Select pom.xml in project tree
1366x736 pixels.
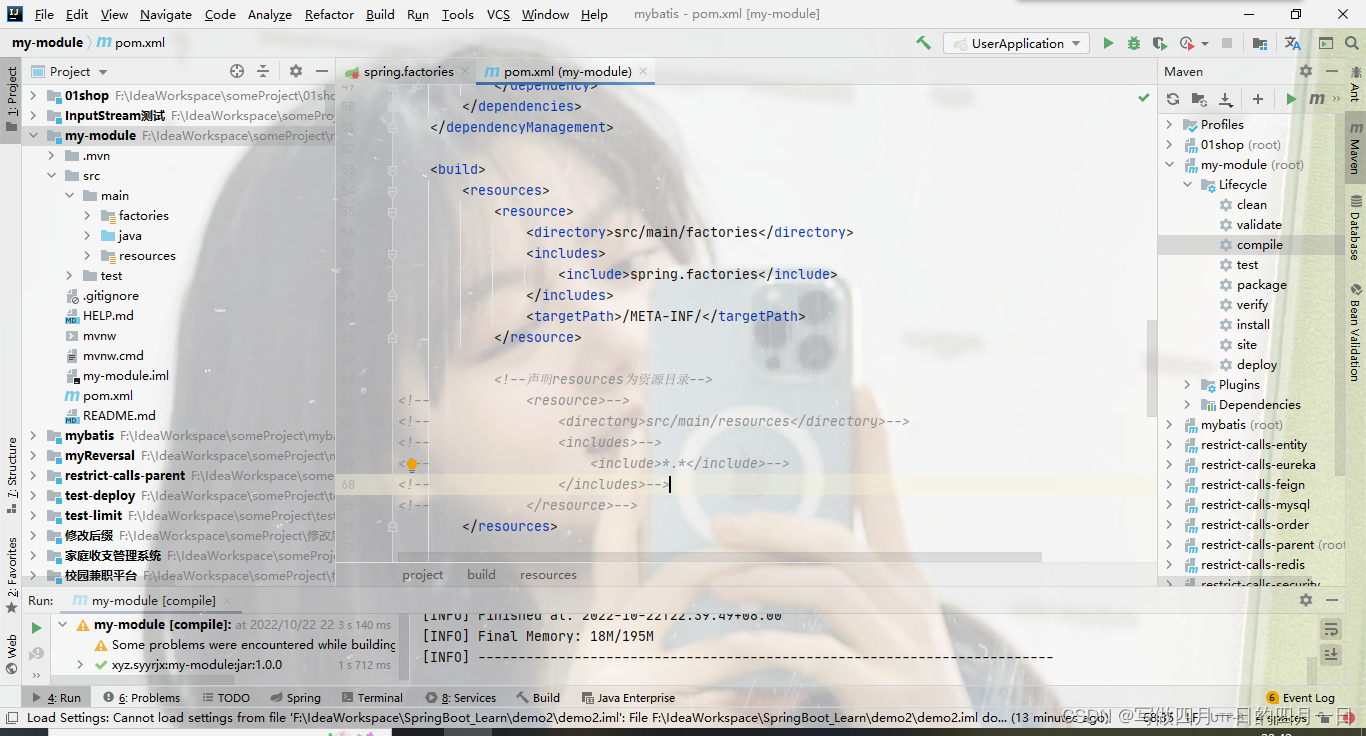click(108, 395)
